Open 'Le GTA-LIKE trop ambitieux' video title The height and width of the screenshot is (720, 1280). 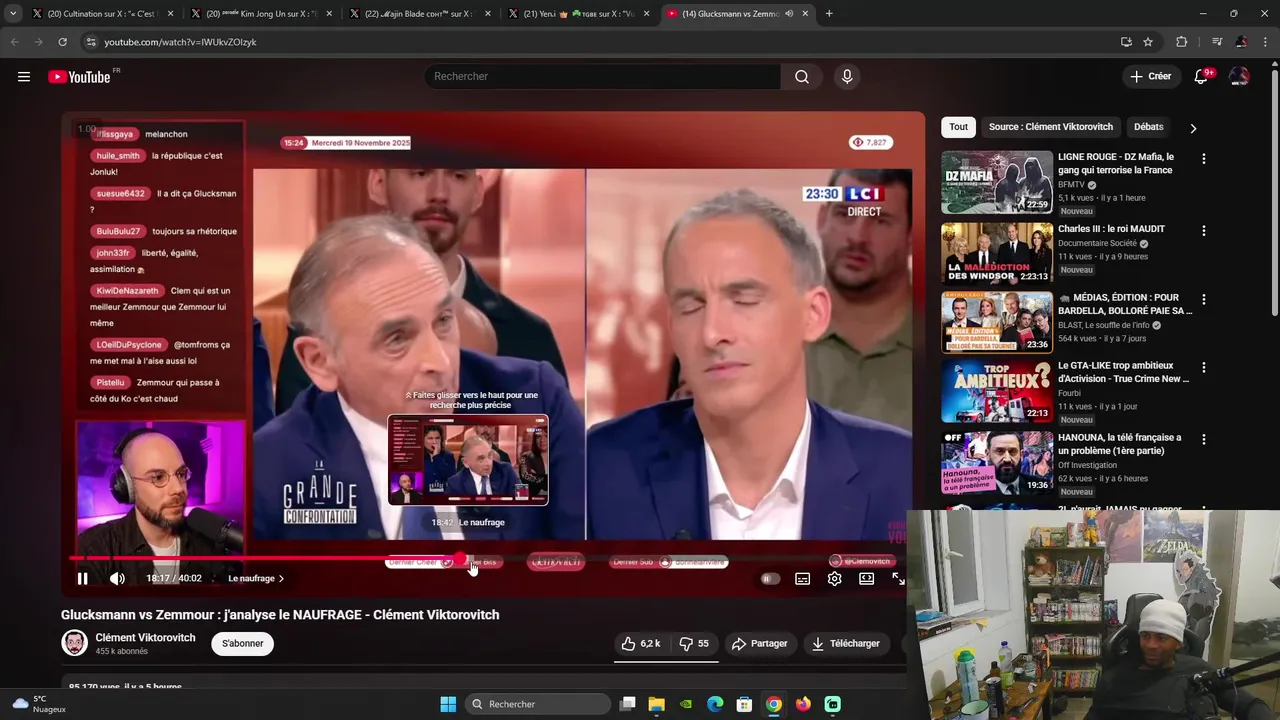coord(1124,372)
